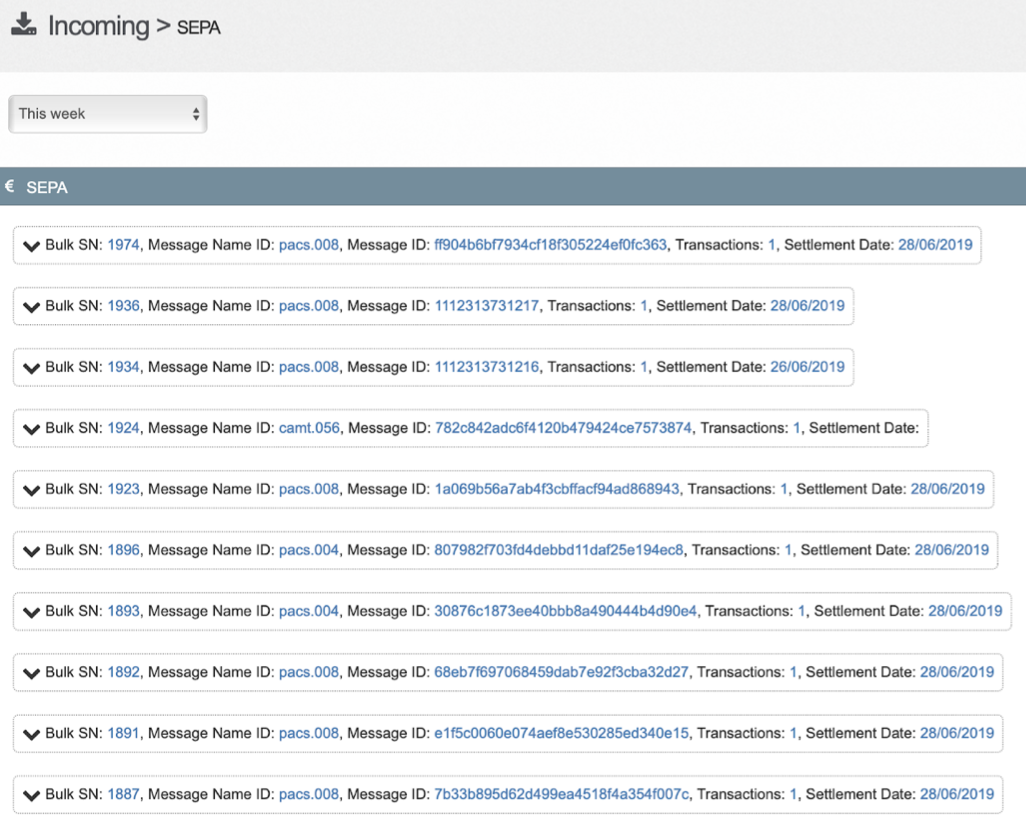This screenshot has width=1026, height=826.
Task: Expand the Bulk SN 1923 row chevron
Action: tap(31, 490)
